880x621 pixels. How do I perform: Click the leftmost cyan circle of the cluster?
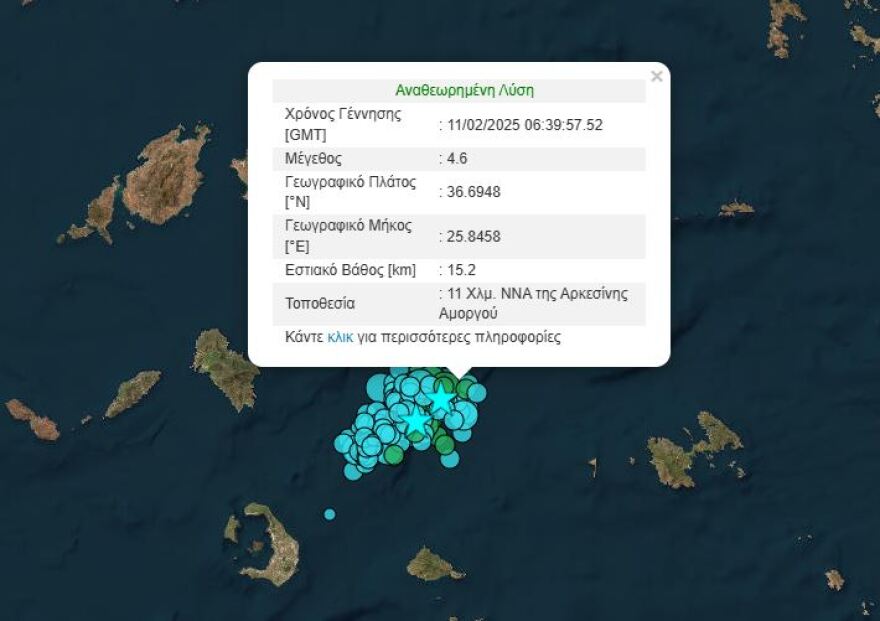(x=344, y=443)
